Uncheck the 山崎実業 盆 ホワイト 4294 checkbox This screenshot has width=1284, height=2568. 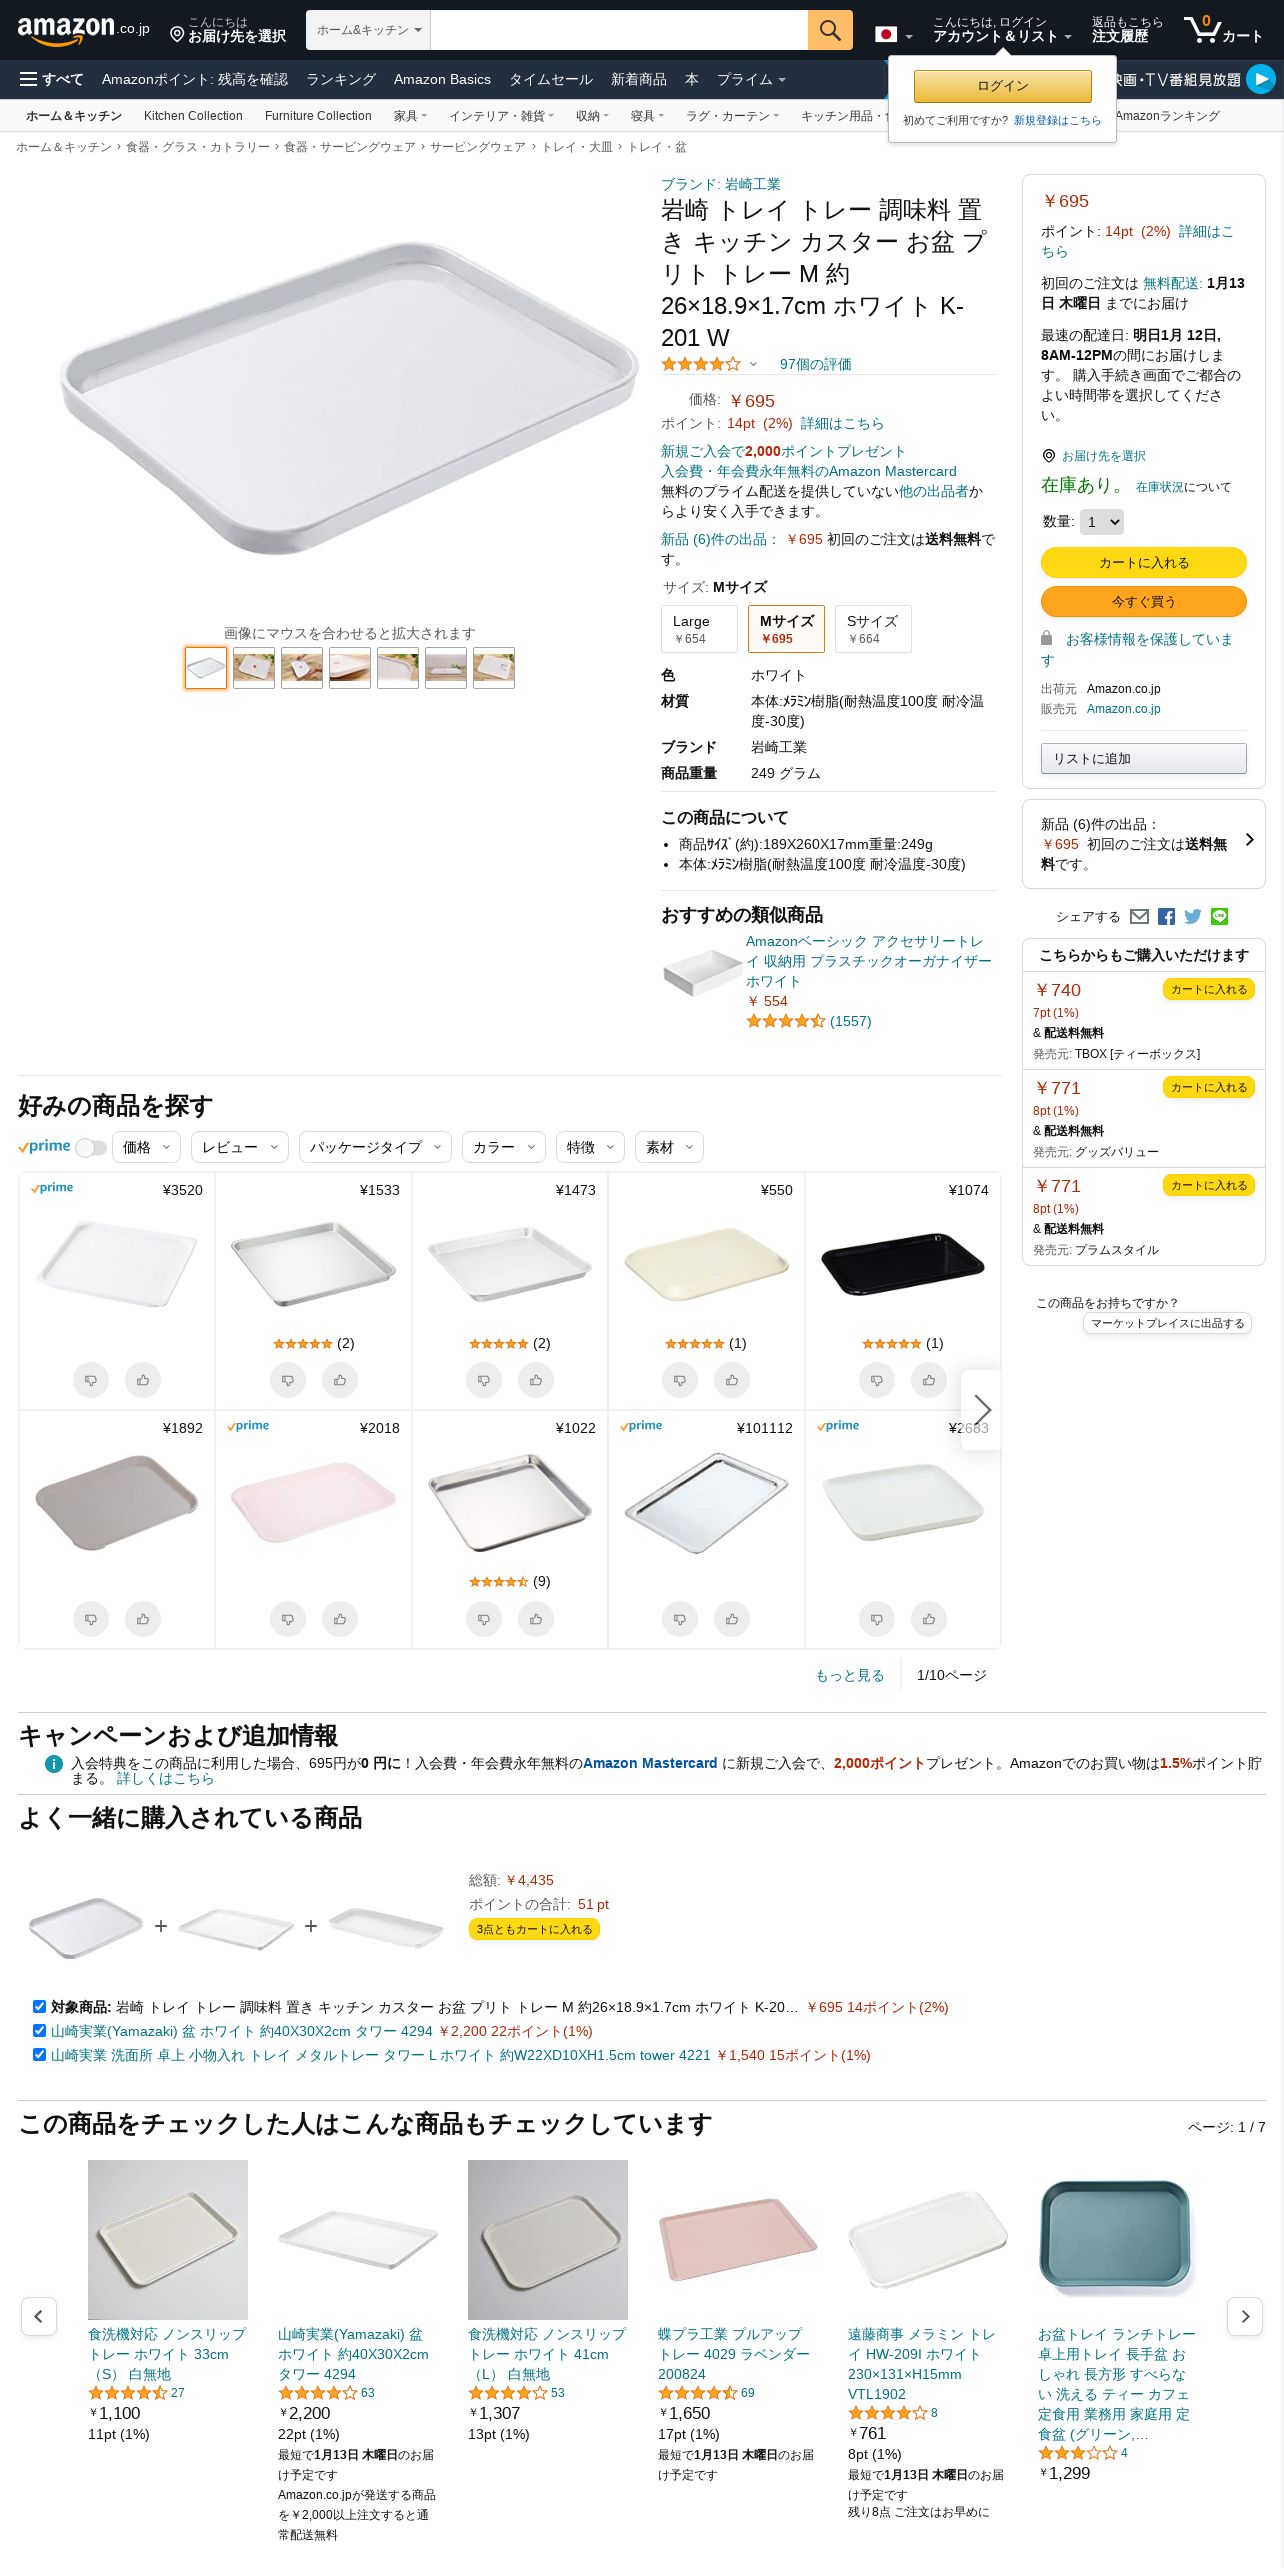pos(39,2030)
